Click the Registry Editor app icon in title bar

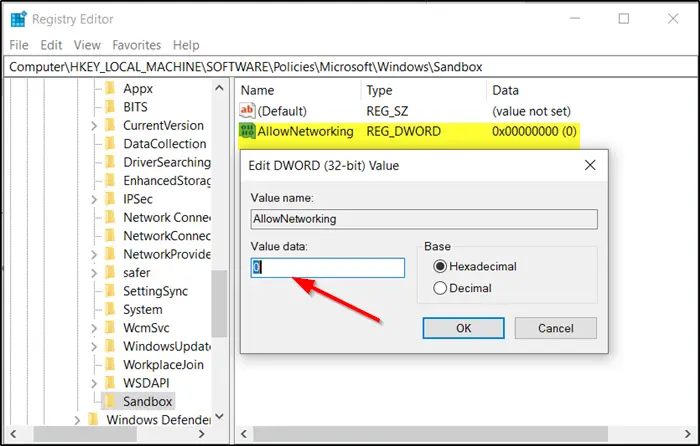pyautogui.click(x=18, y=19)
